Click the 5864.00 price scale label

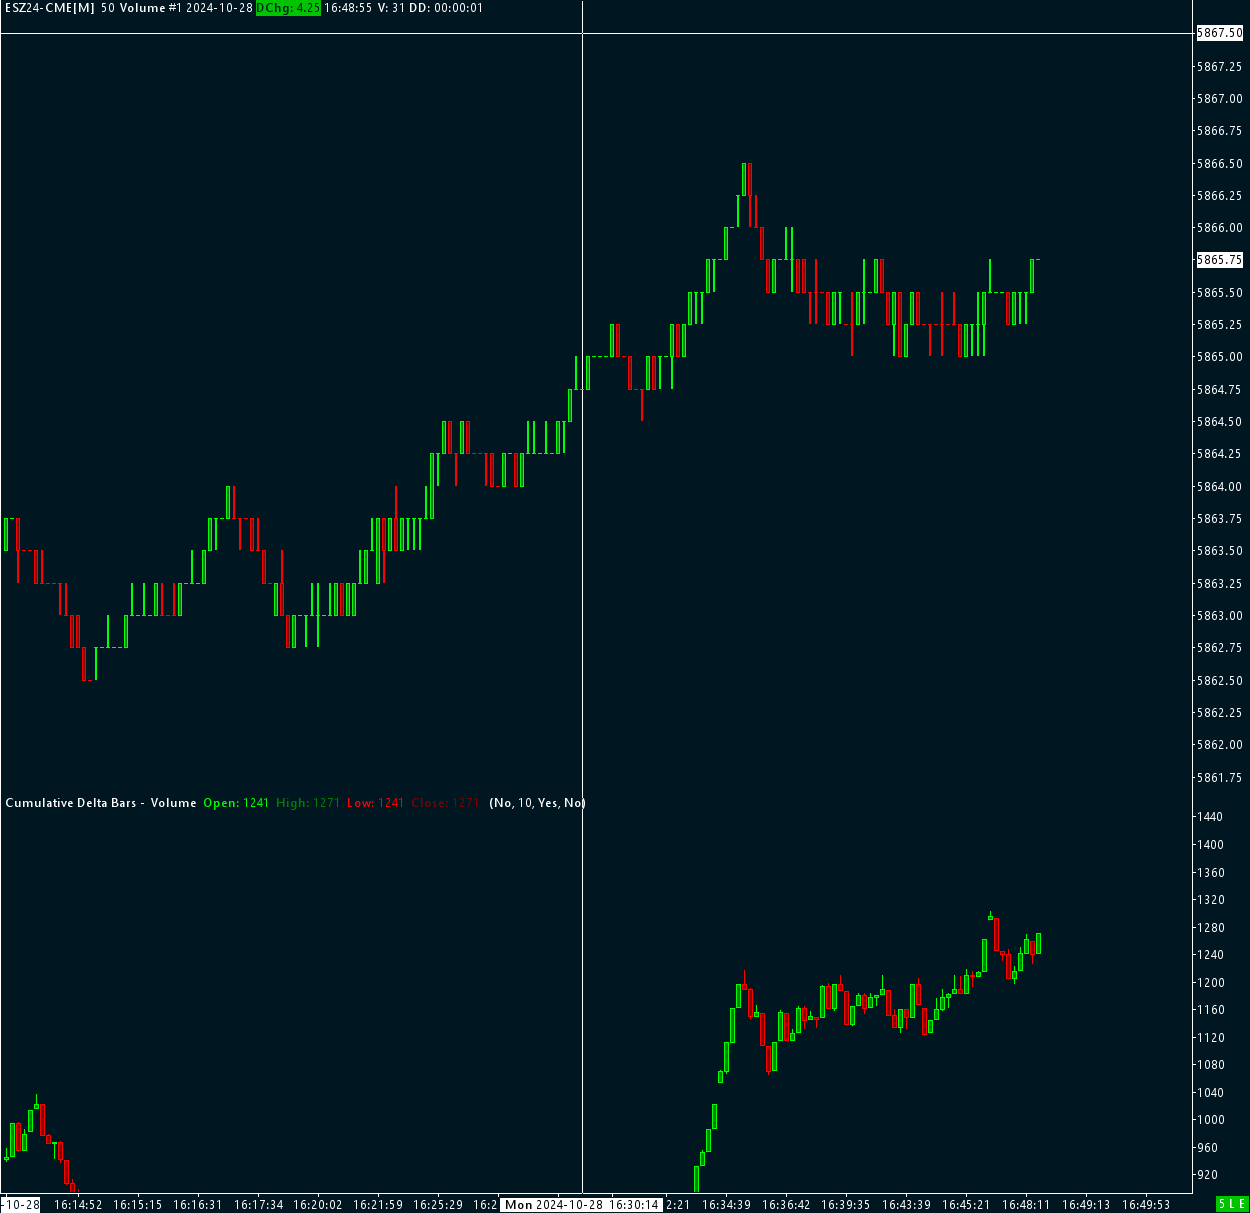click(x=1220, y=486)
